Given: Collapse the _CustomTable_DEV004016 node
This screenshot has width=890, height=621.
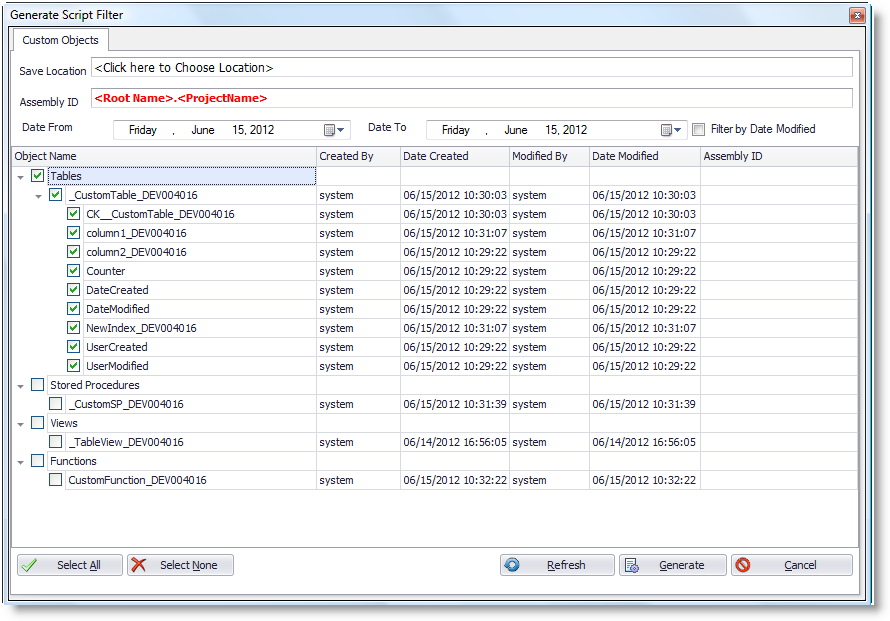Looking at the screenshot, I should (x=39, y=196).
